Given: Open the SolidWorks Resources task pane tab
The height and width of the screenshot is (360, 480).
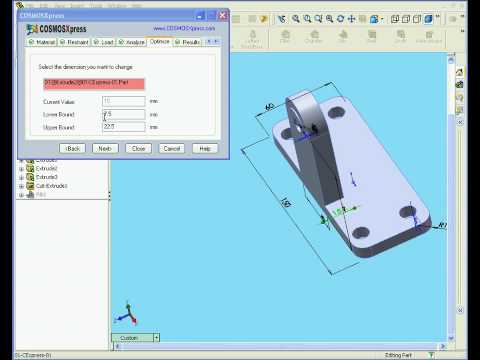Looking at the screenshot, I should tap(460, 72).
